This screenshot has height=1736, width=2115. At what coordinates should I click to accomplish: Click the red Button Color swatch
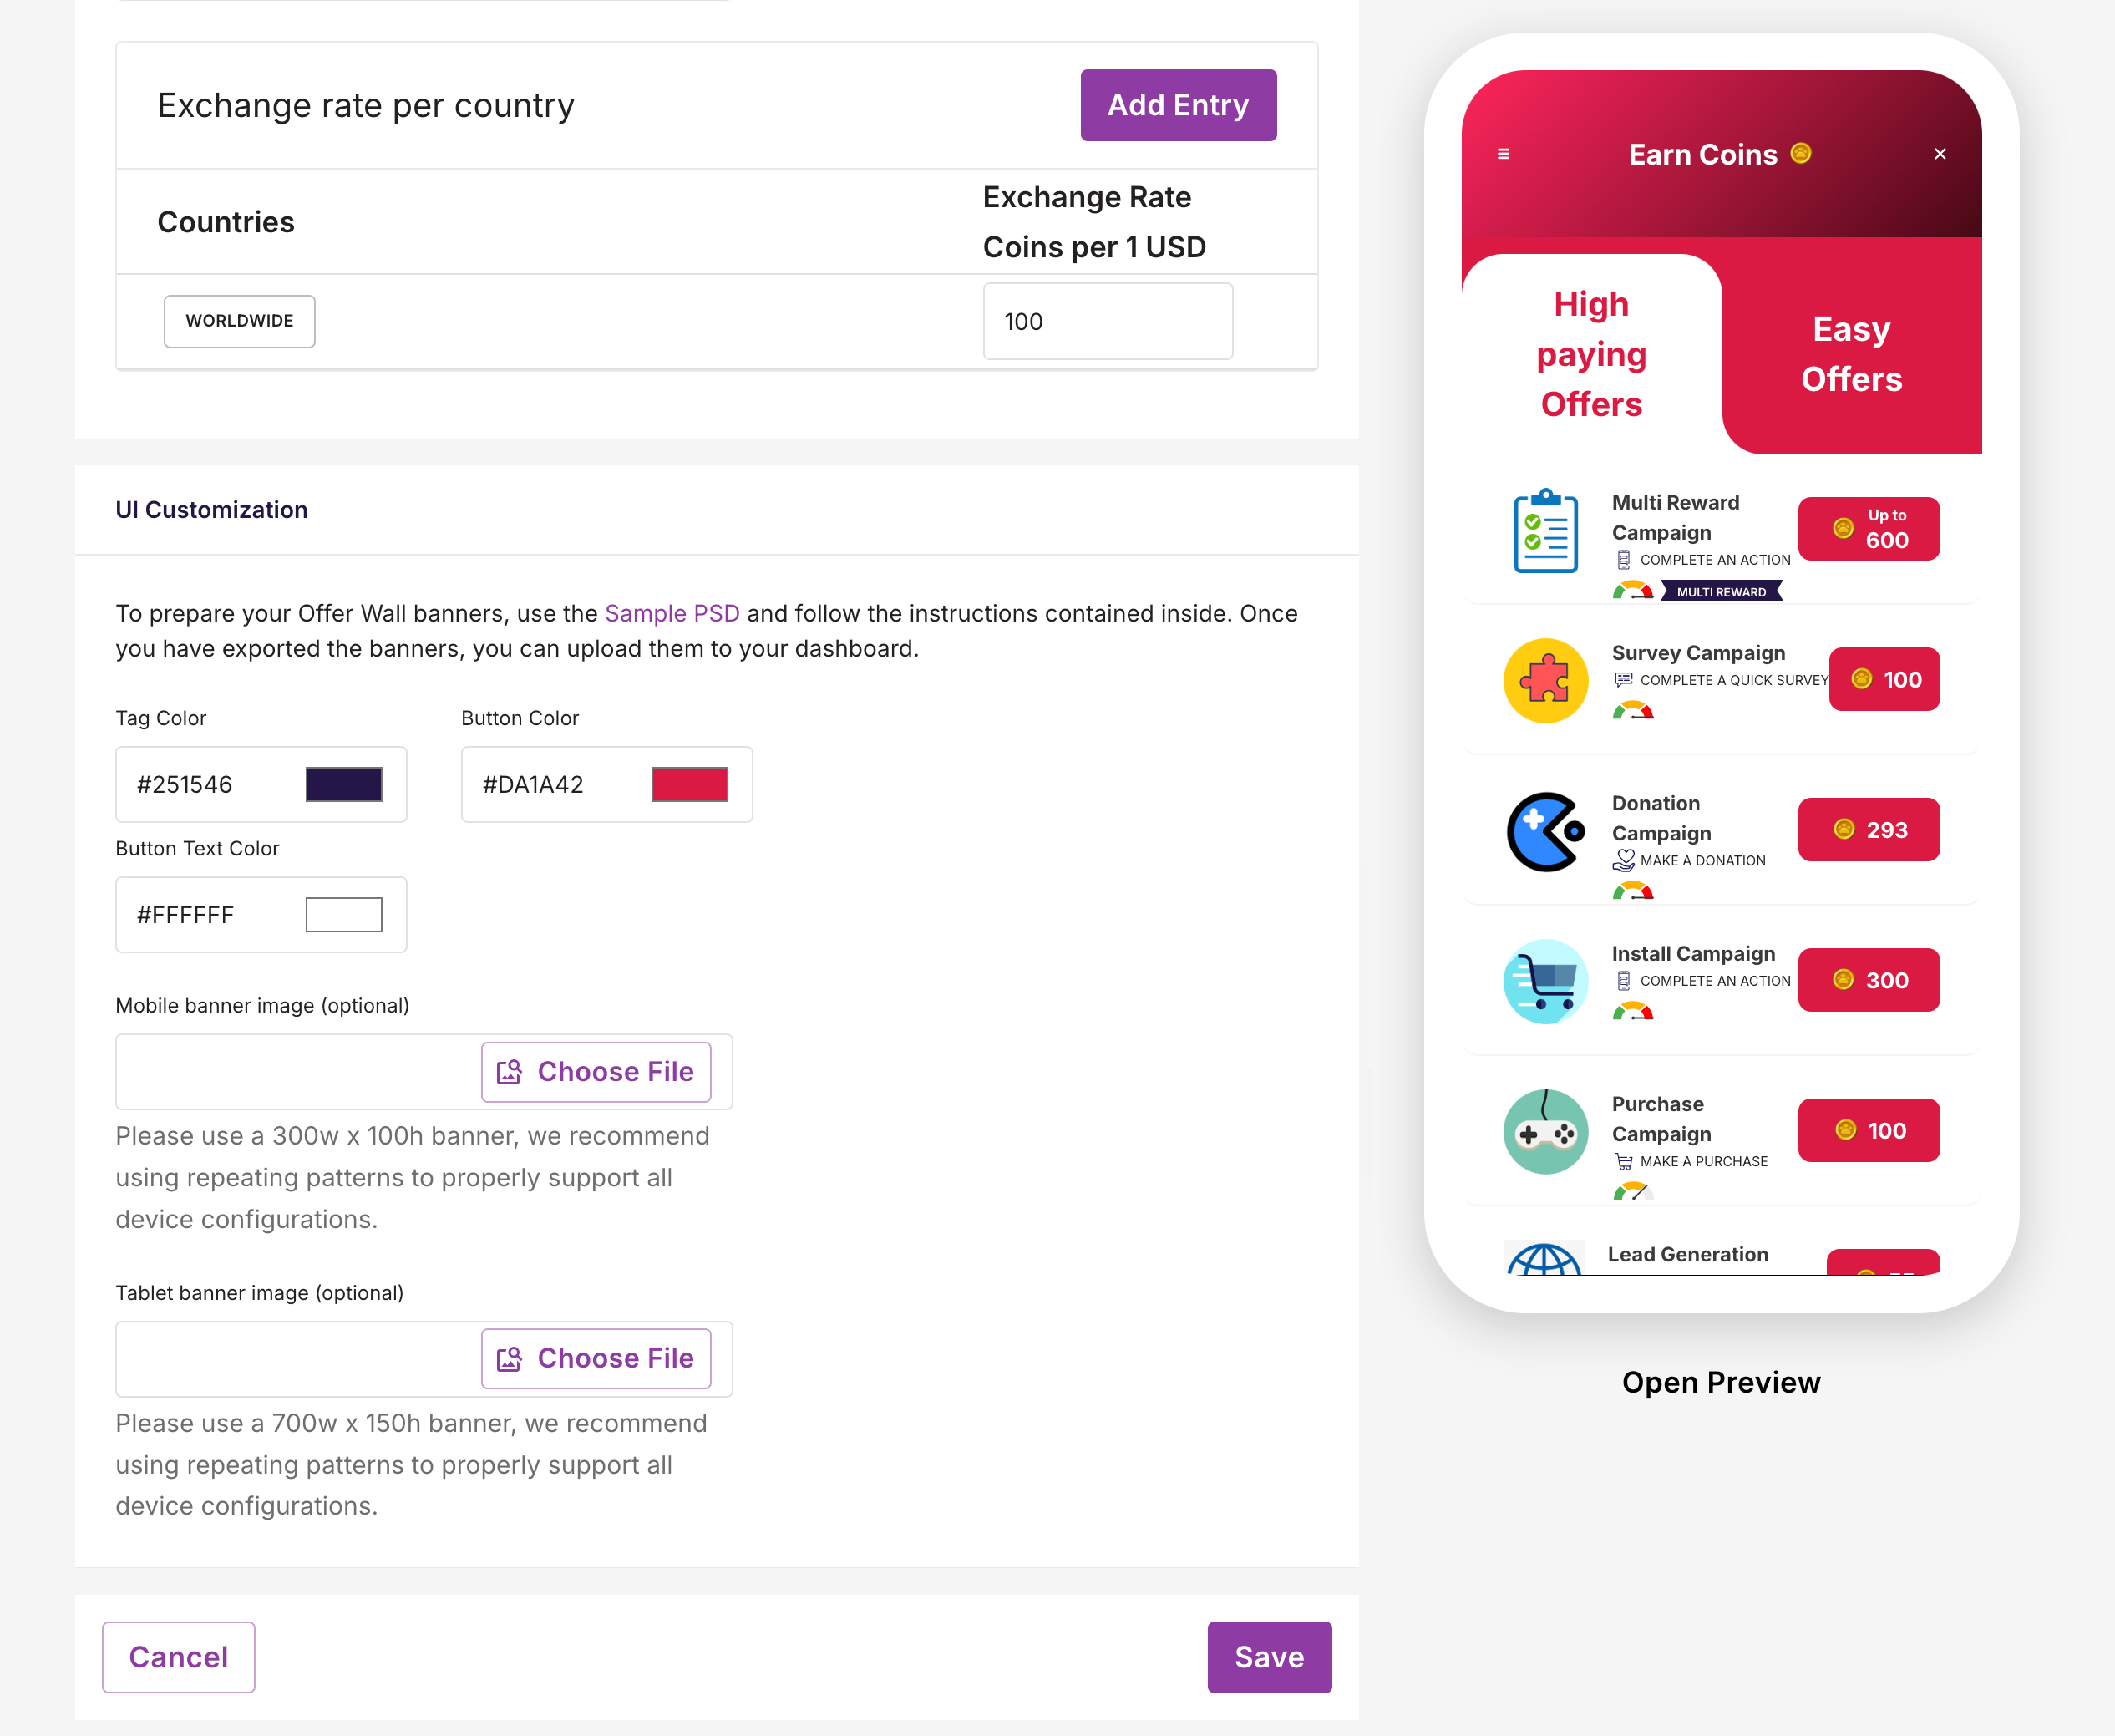pos(689,785)
